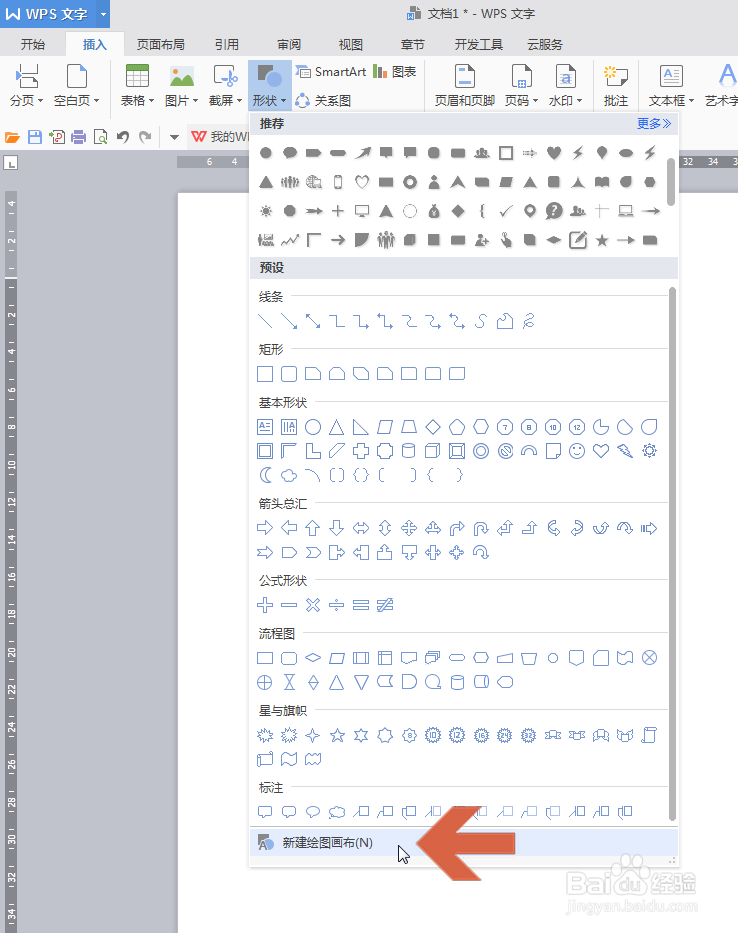This screenshot has height=933, width=738.
Task: Select the right arrow under 箭头总汇
Action: pos(265,528)
